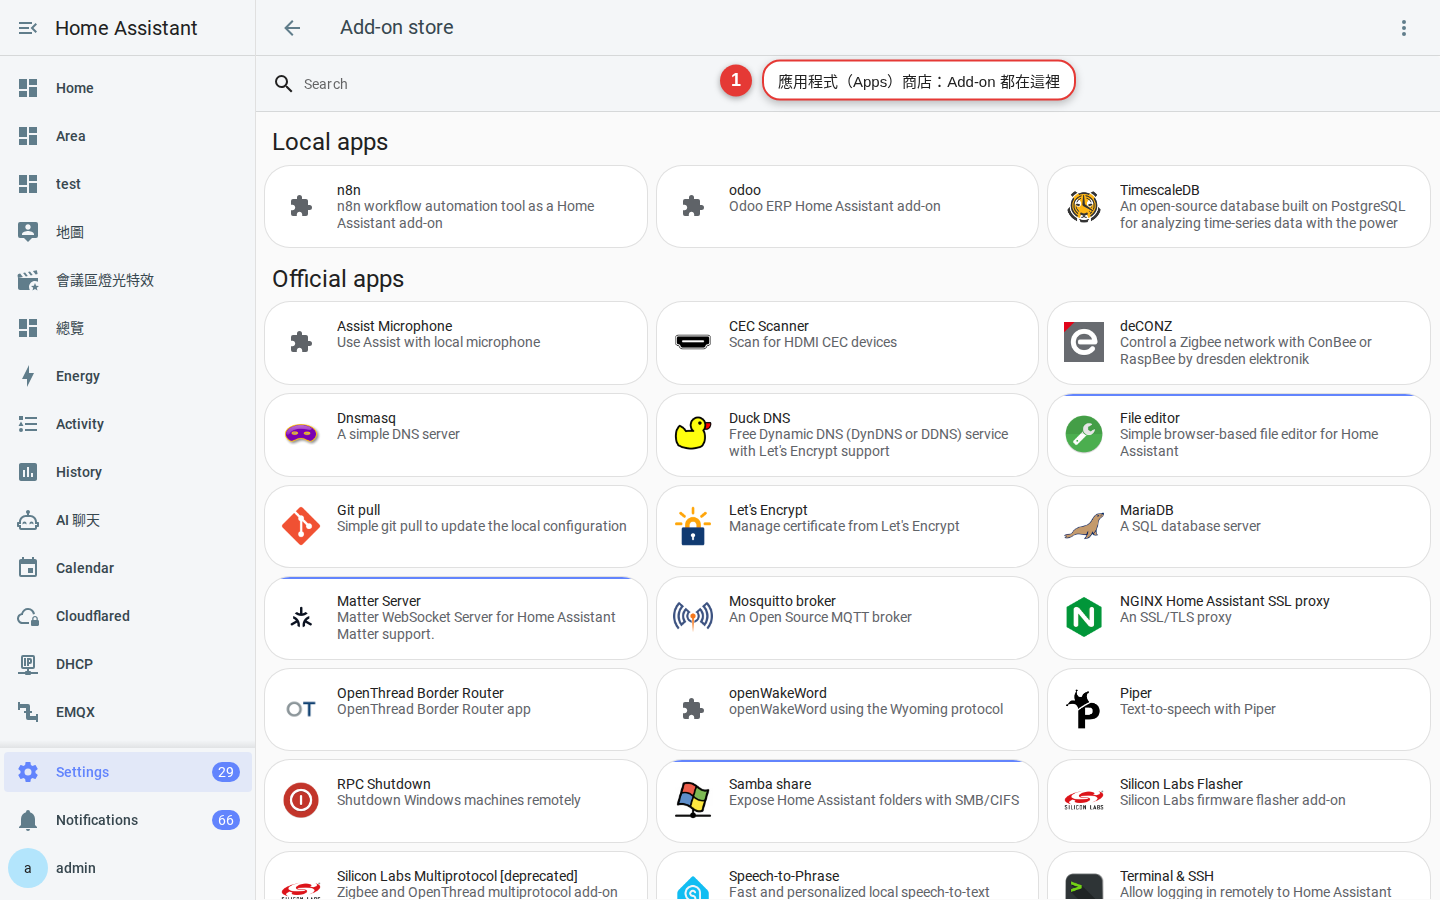Open the openWakeWord app card

pyautogui.click(x=847, y=709)
